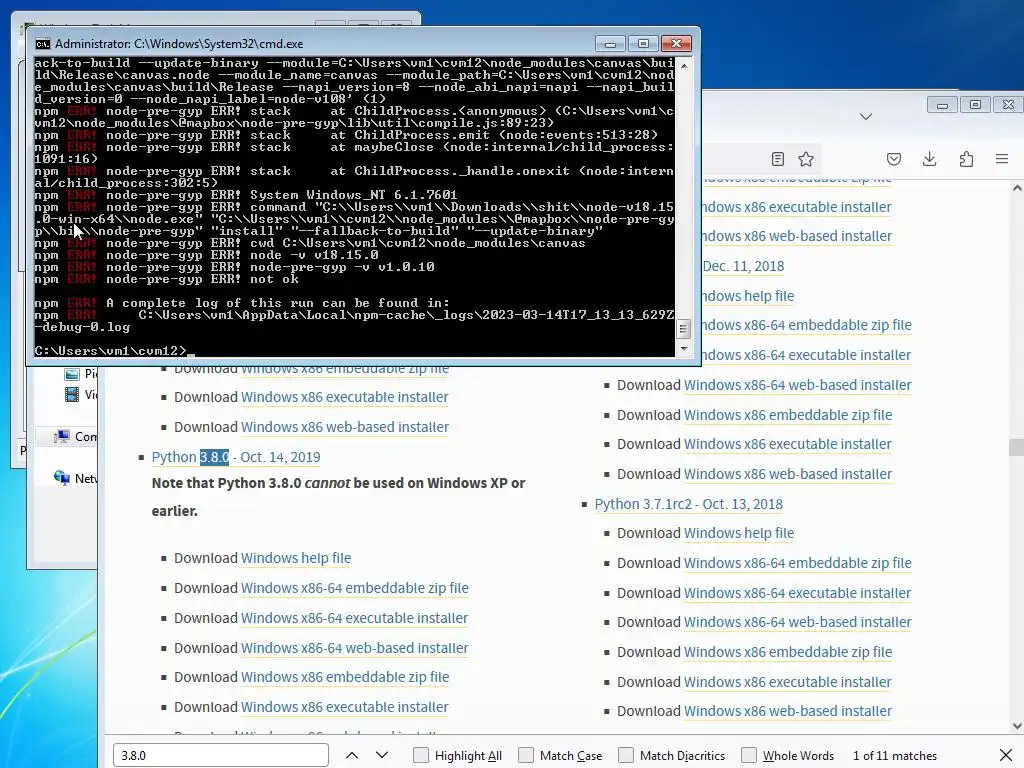
Task: Go to previous find match arrow
Action: 351,756
